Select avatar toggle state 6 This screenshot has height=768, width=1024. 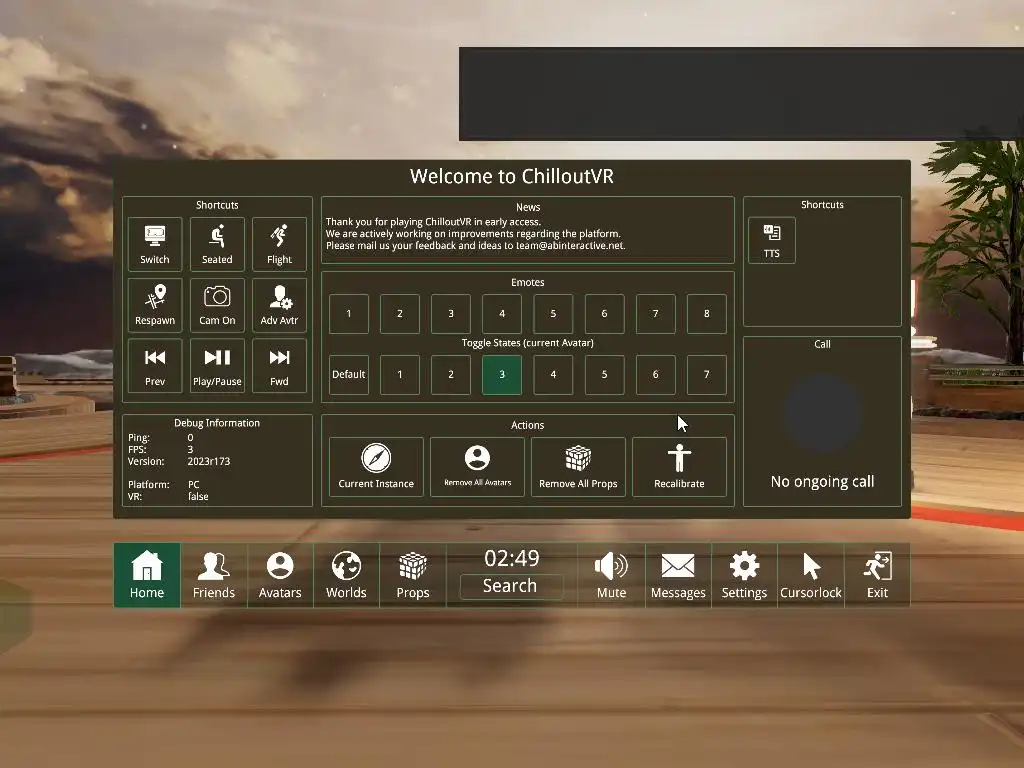(655, 374)
